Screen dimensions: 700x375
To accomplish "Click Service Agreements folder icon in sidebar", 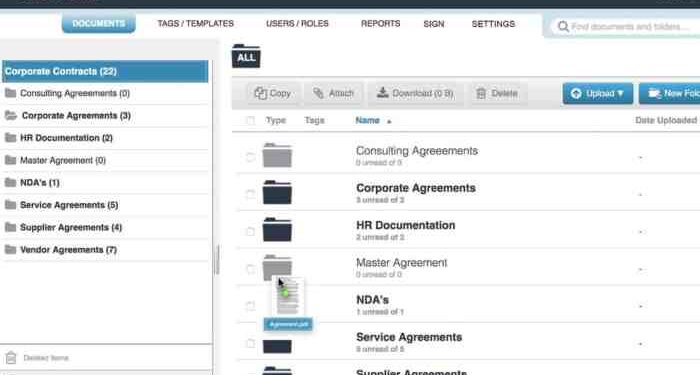I will pos(10,204).
